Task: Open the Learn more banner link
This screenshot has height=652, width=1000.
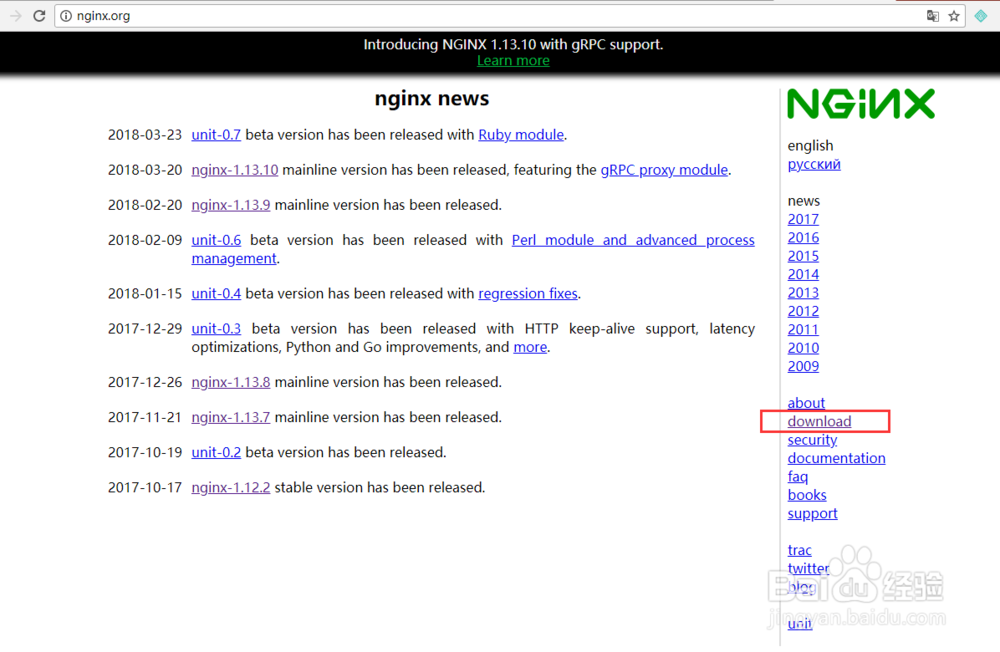Action: pyautogui.click(x=513, y=61)
